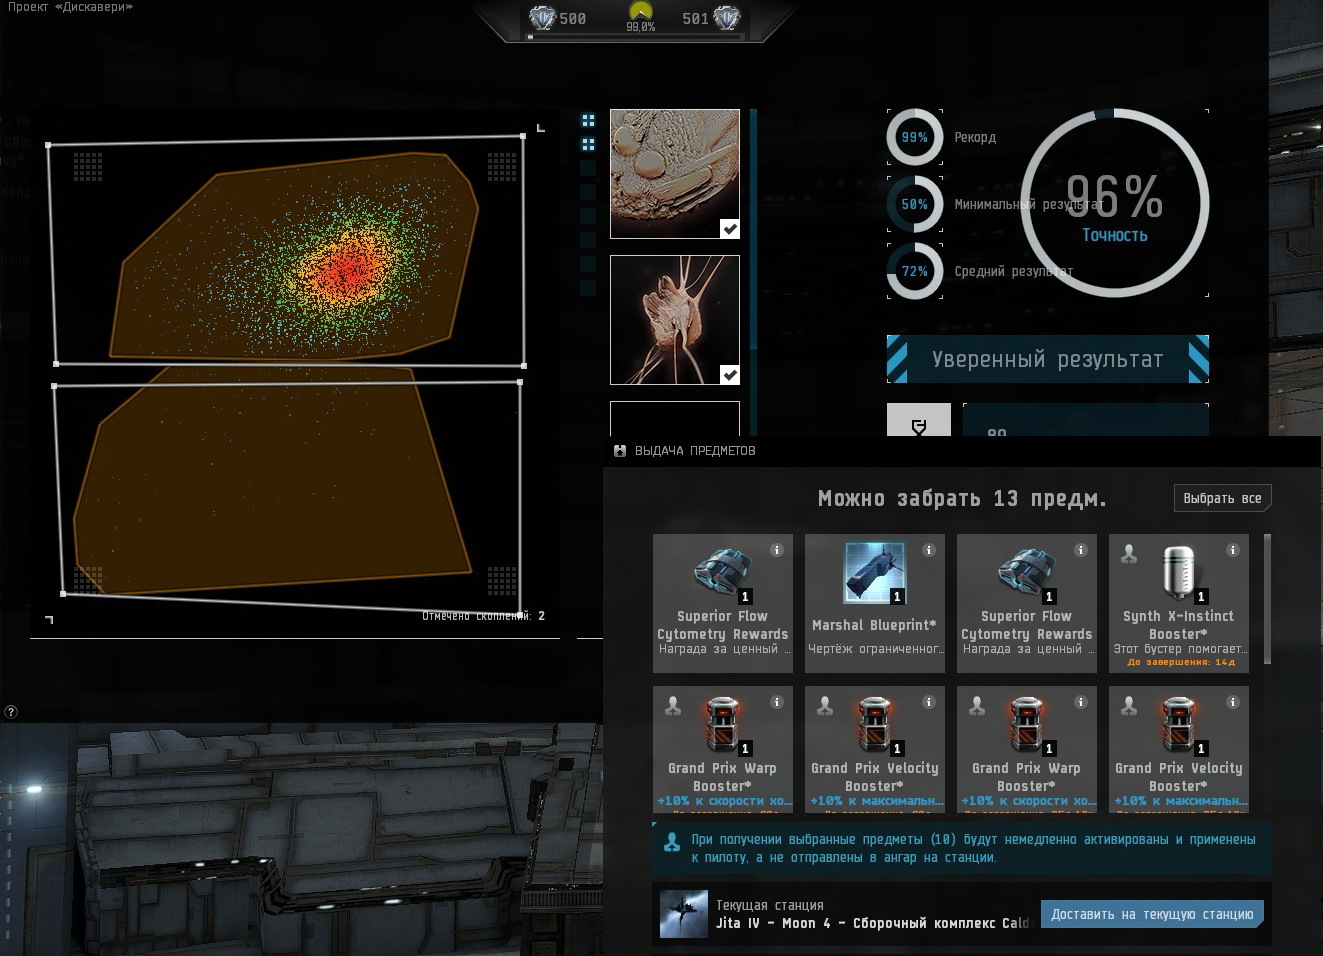Click the 'Минимальный результат' label
The height and width of the screenshot is (956, 1323).
(1029, 204)
